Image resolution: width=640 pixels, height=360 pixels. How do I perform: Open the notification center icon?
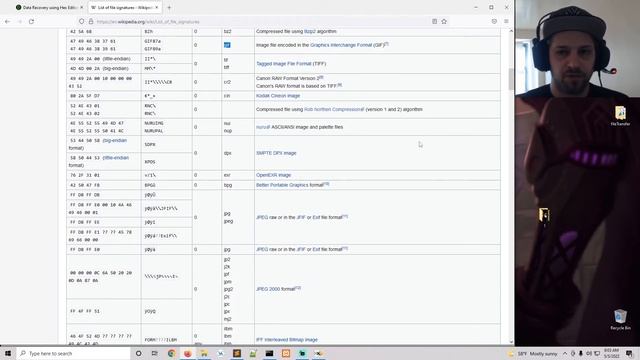(629, 353)
